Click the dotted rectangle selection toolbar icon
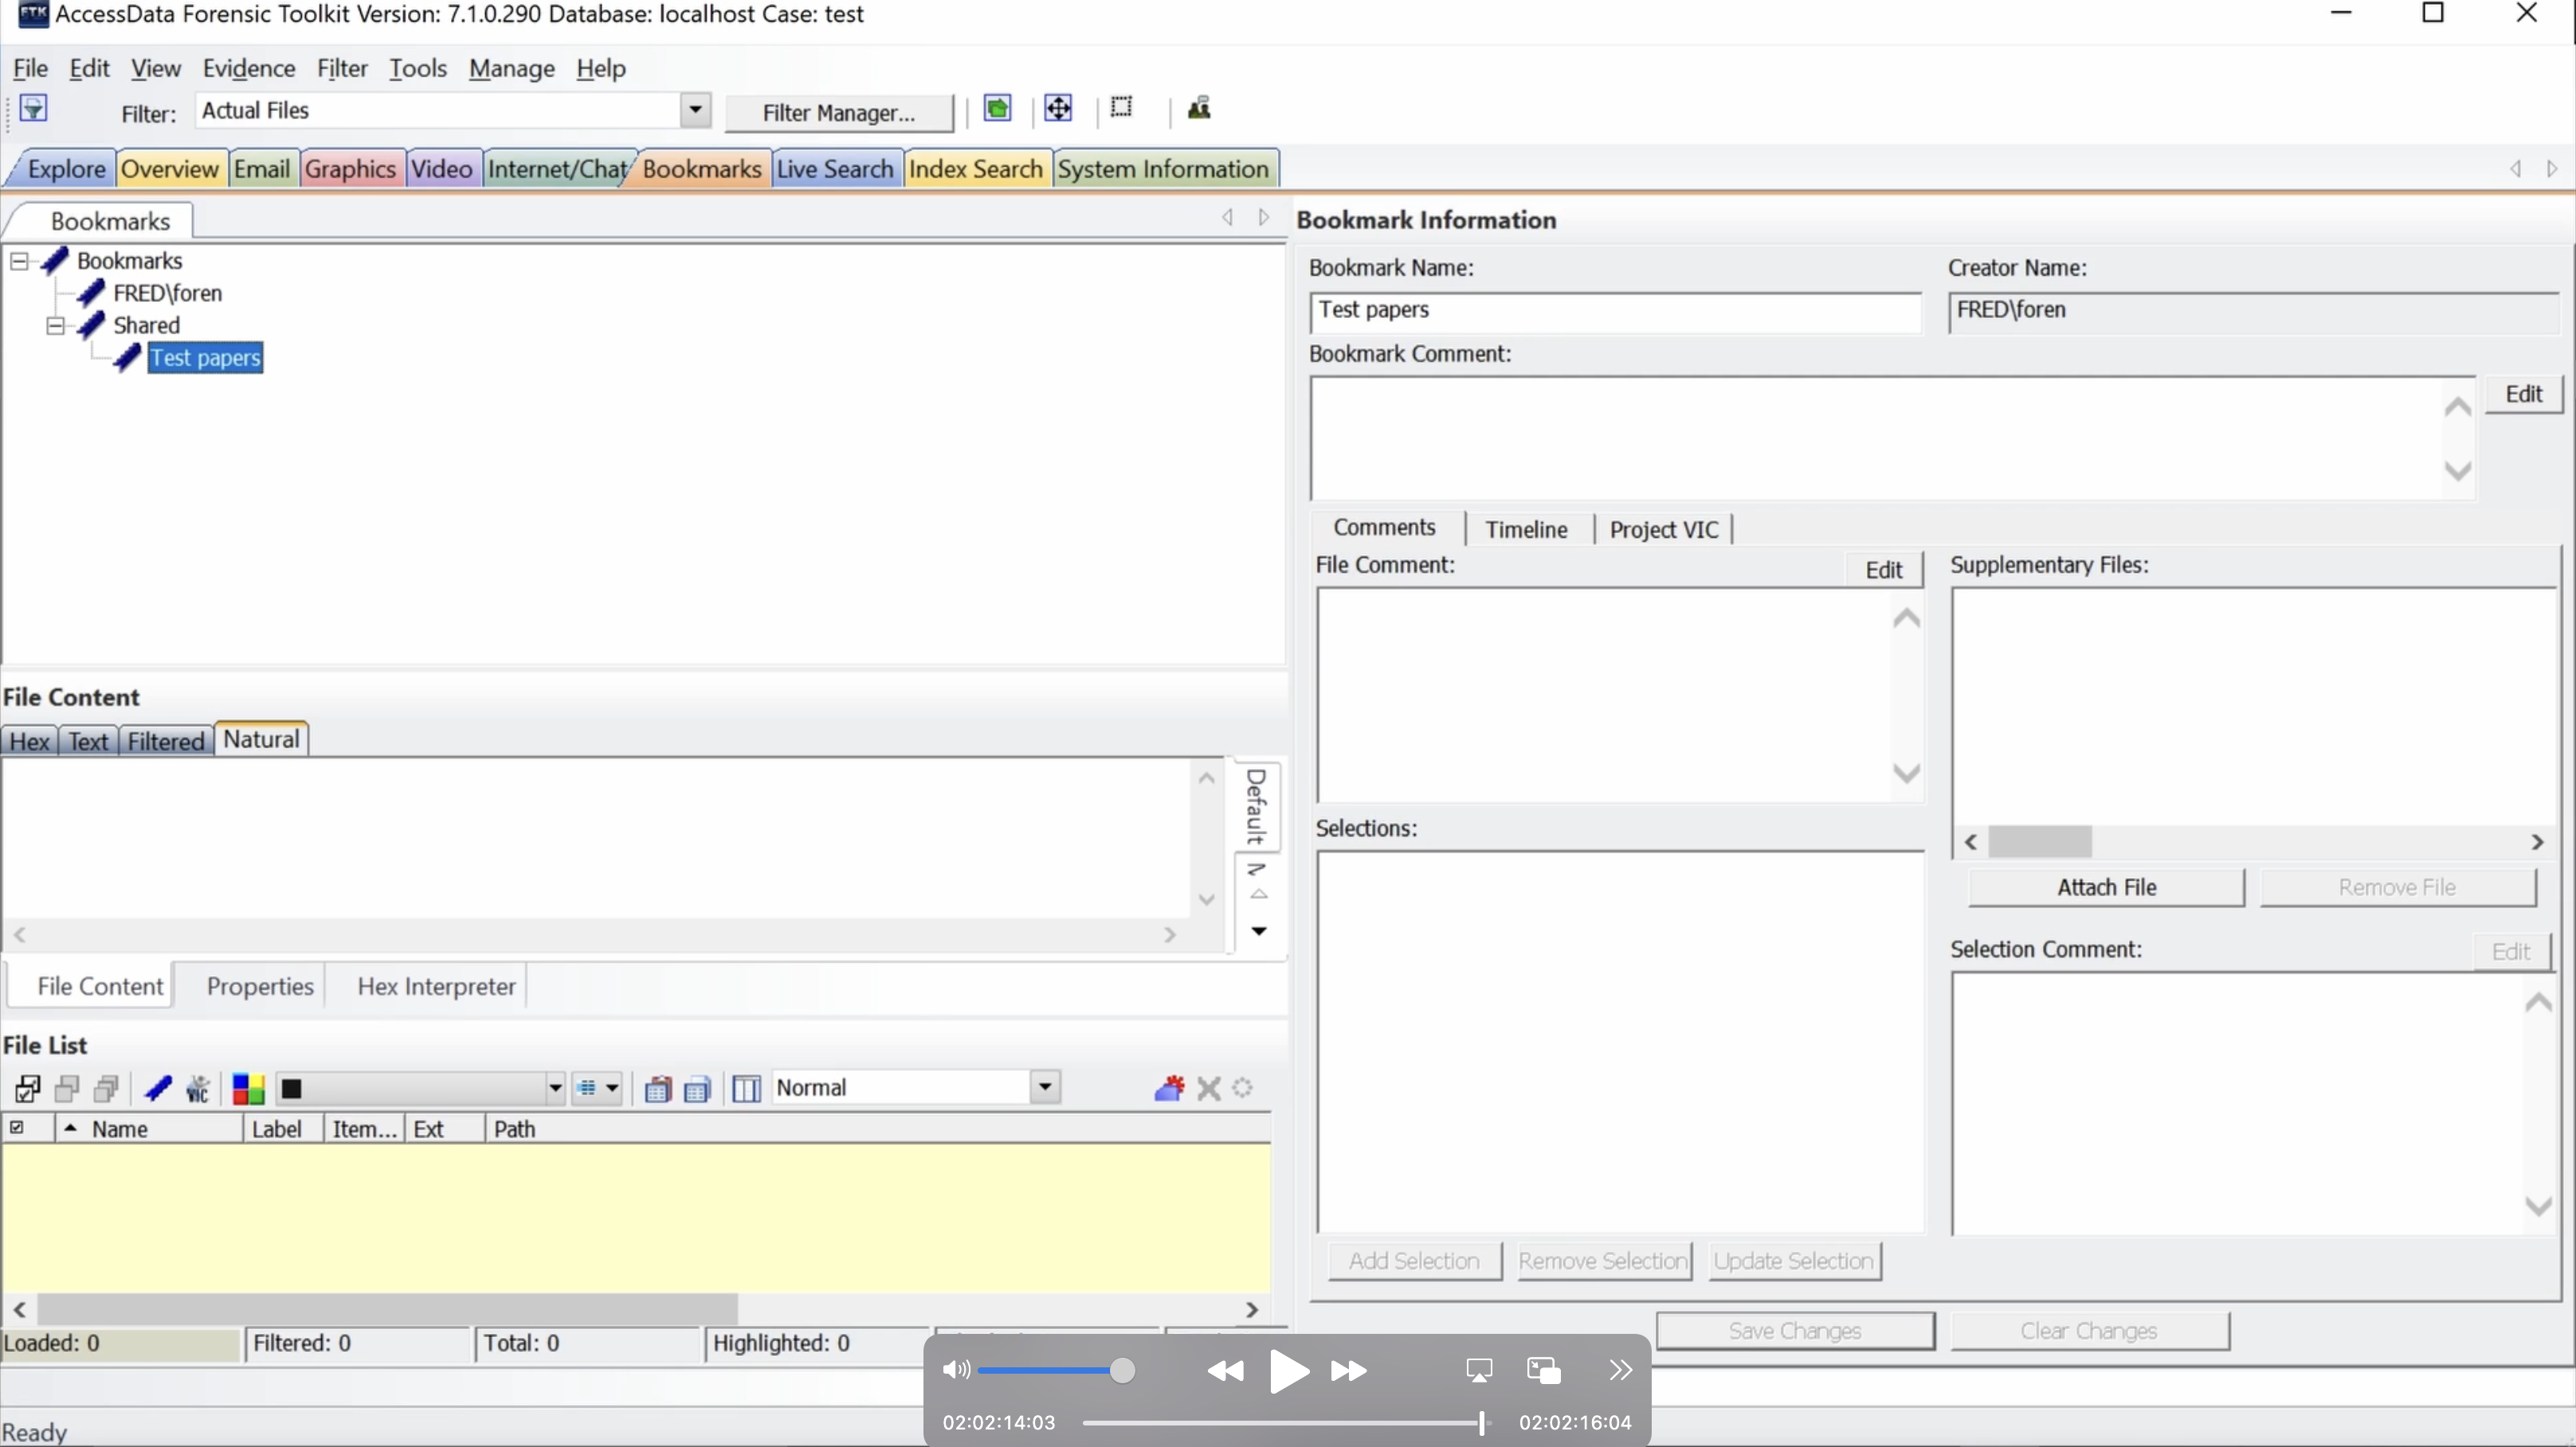 tap(1121, 107)
